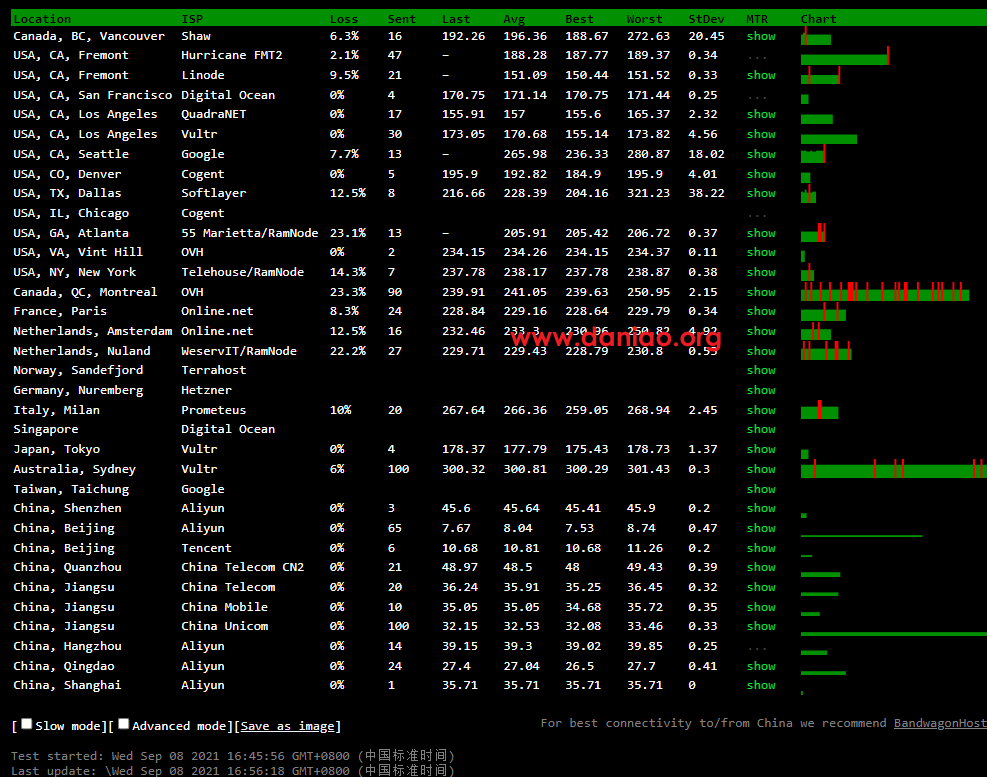The image size is (987, 777).
Task: Enable the Slow mode checkbox
Action: pyautogui.click(x=26, y=724)
